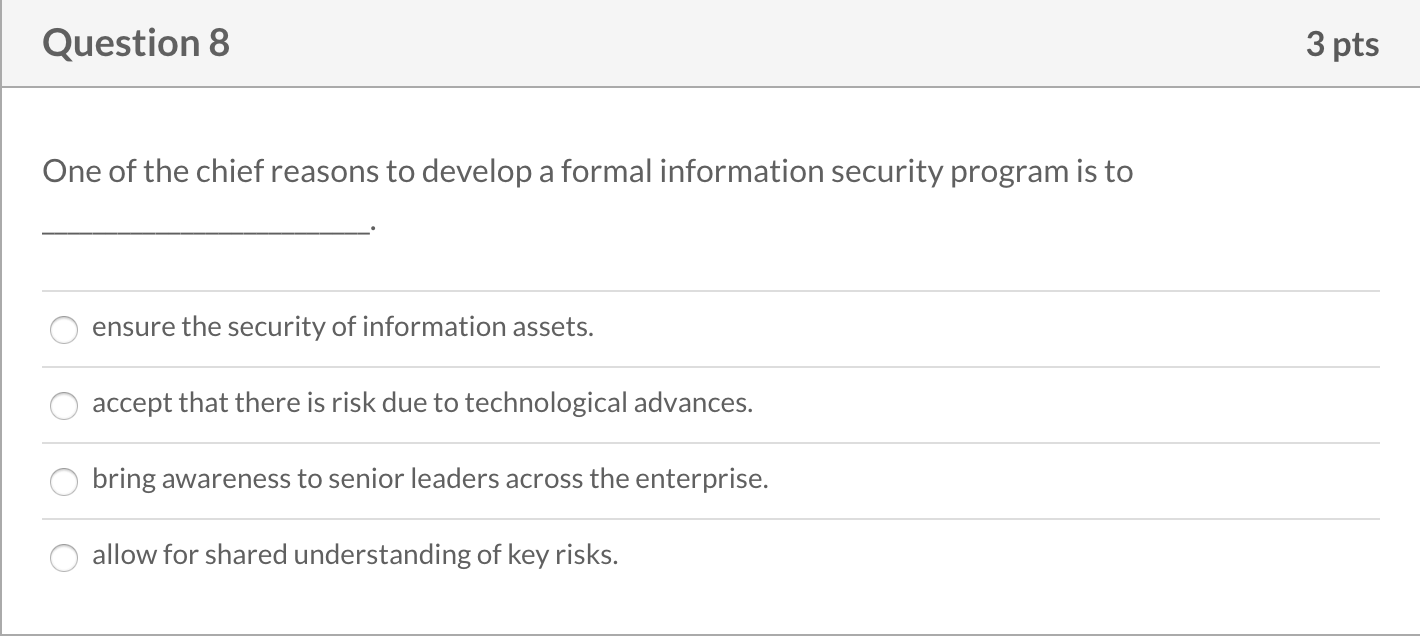1420x636 pixels.
Task: Click the '3 pts' points label
Action: click(1342, 44)
